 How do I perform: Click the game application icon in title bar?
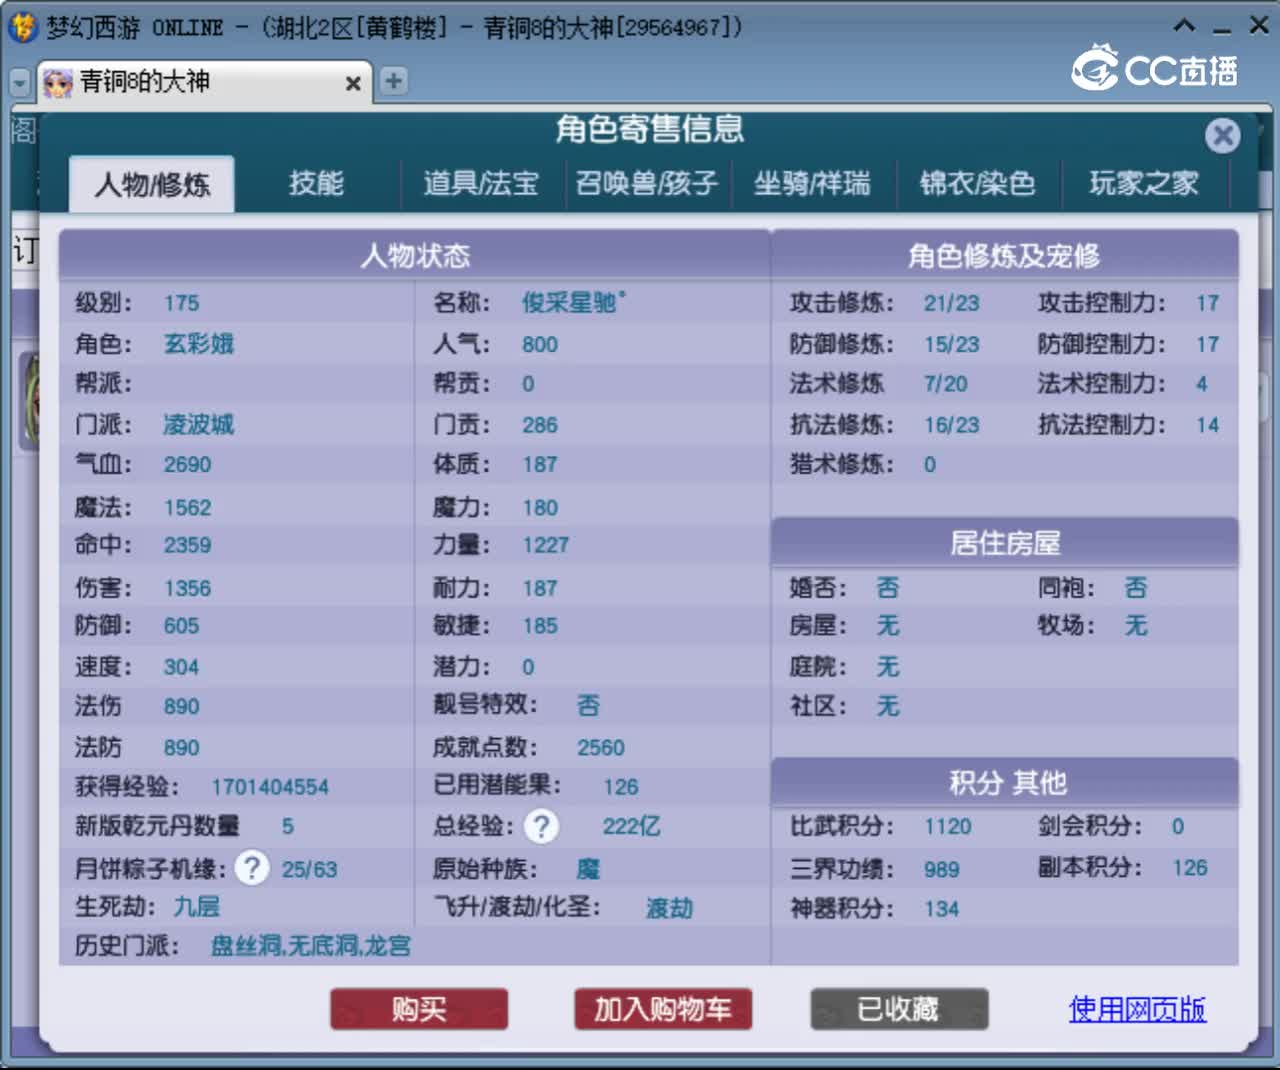click(x=22, y=27)
